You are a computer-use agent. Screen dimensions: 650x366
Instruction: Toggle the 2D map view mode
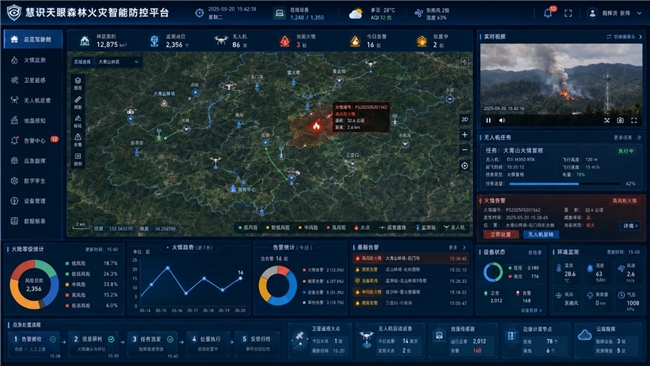[465, 119]
